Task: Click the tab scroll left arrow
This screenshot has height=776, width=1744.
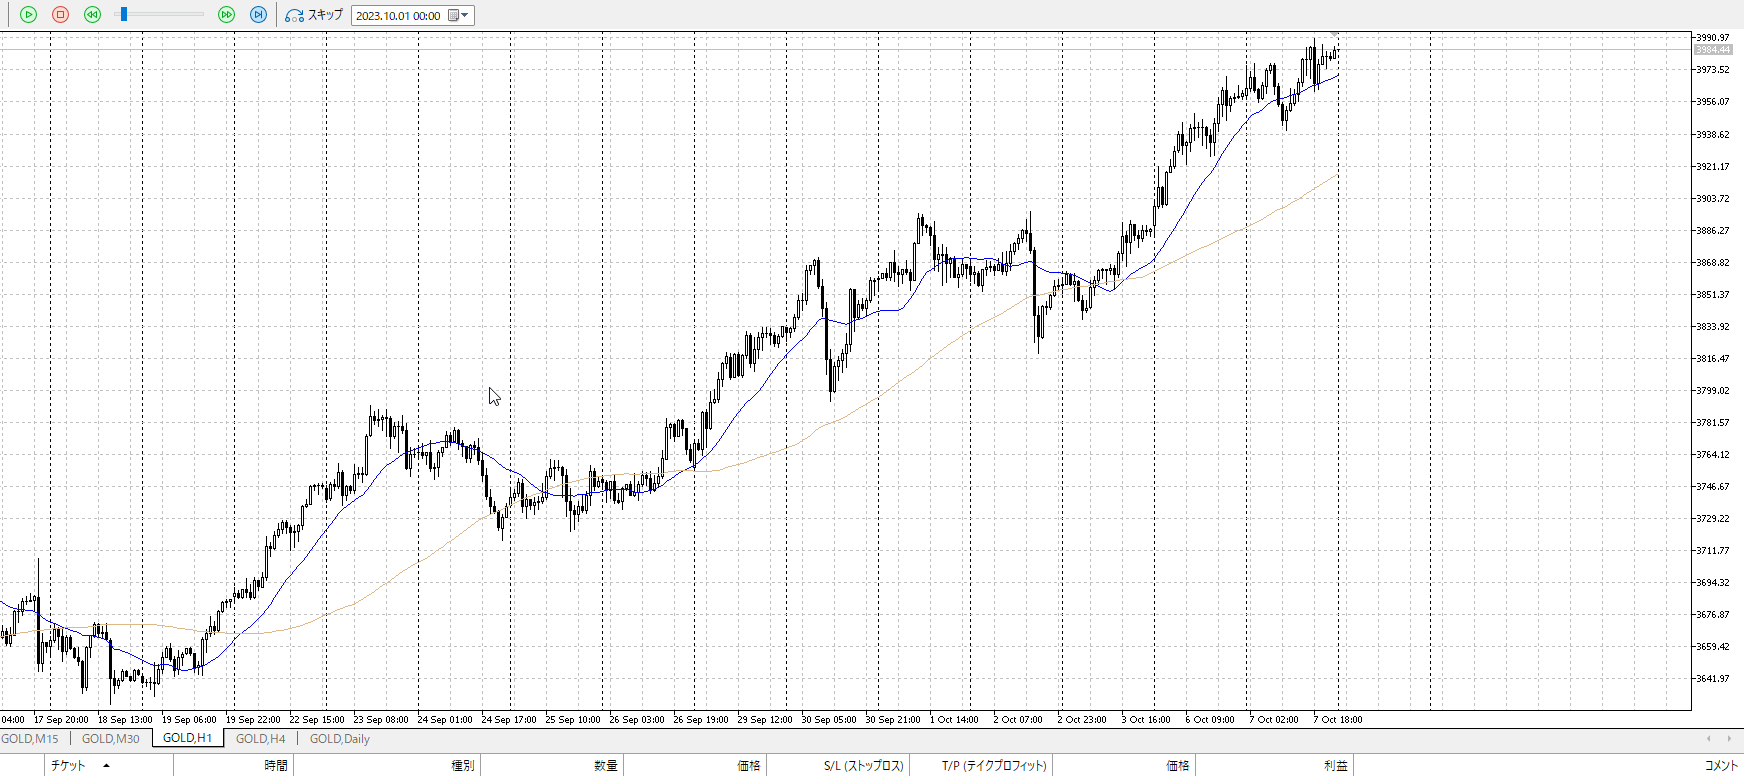Action: [1709, 739]
